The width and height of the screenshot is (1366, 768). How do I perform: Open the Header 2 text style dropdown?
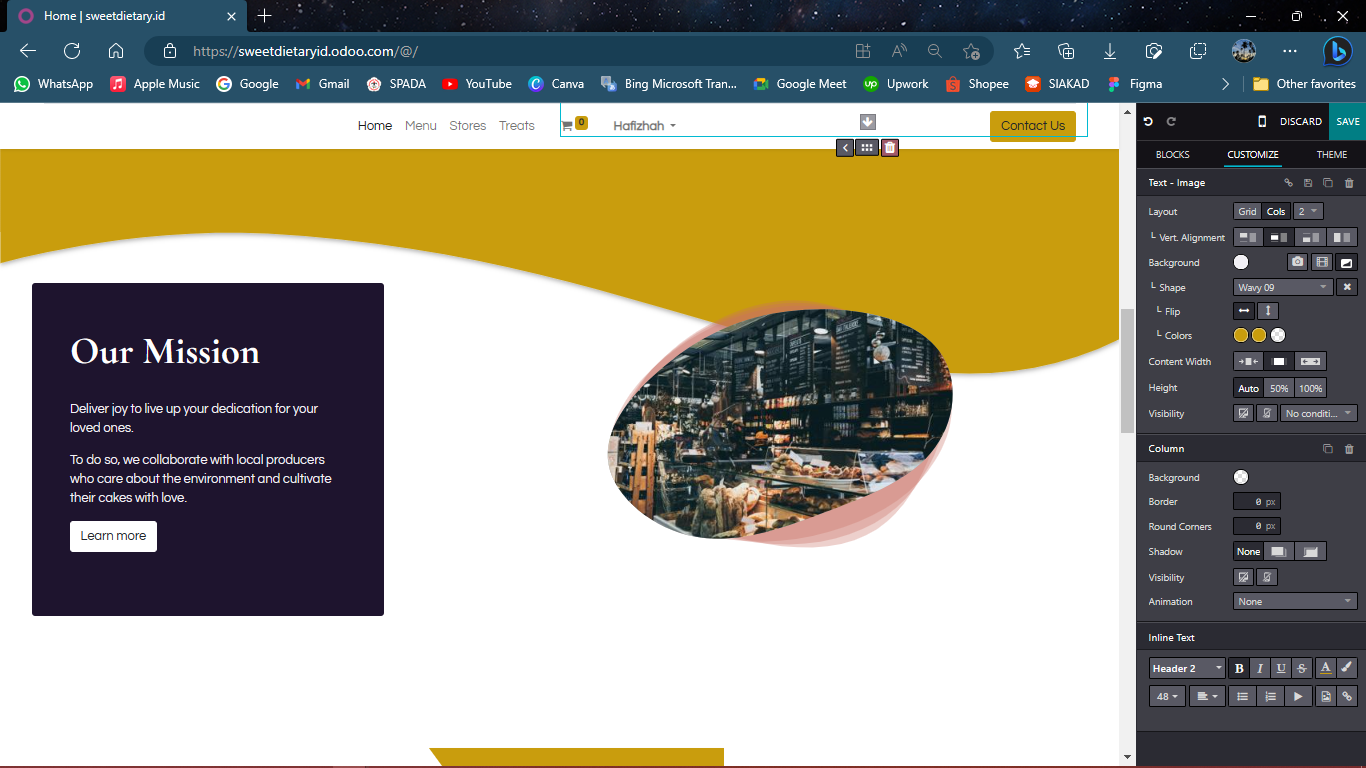(x=1187, y=668)
